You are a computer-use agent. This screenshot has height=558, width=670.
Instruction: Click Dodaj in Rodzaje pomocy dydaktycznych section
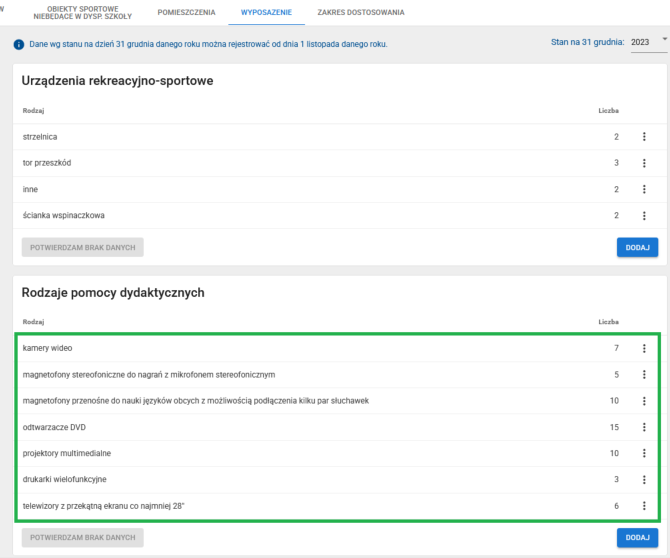637,538
